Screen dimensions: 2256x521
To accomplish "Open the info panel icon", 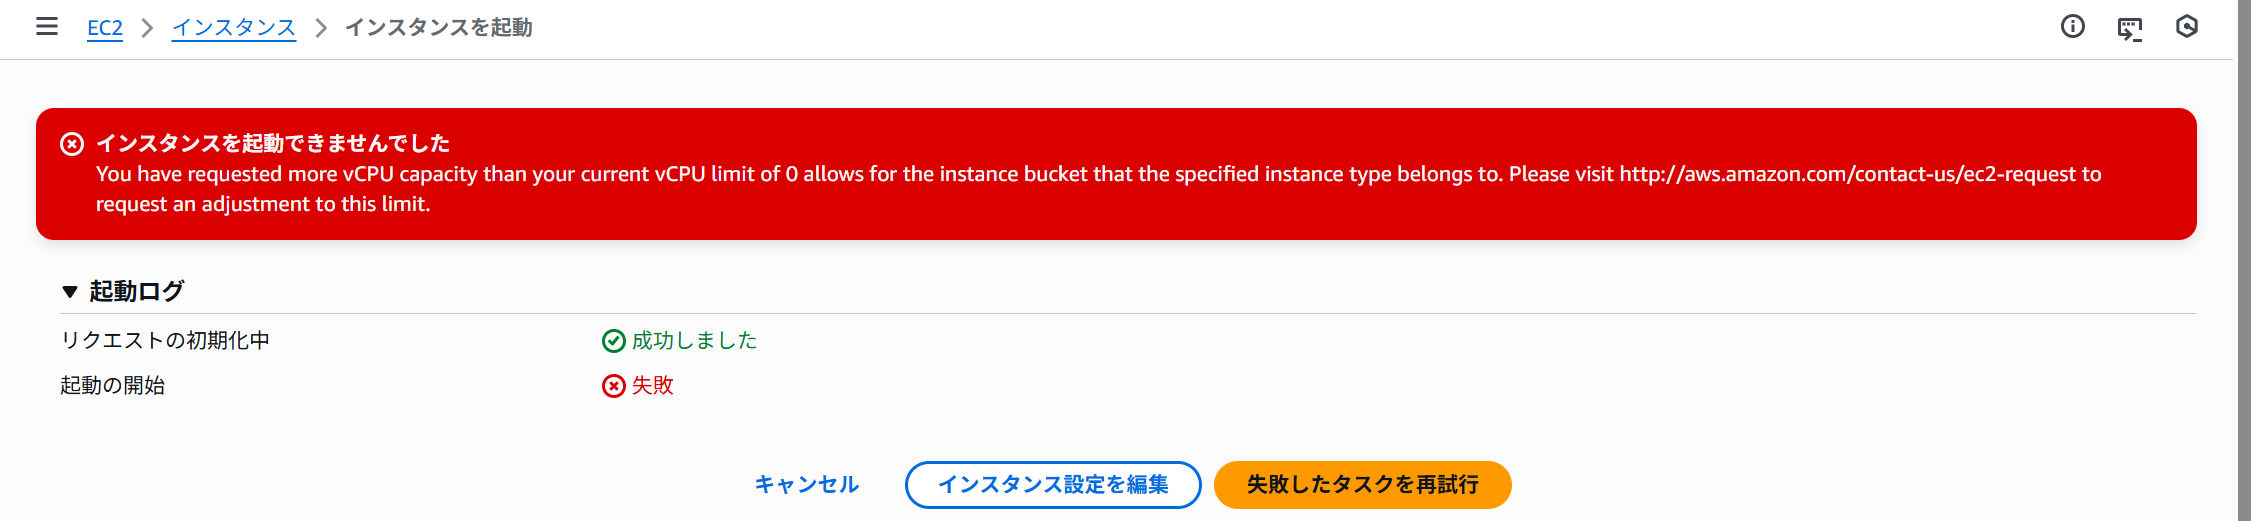I will (2073, 27).
